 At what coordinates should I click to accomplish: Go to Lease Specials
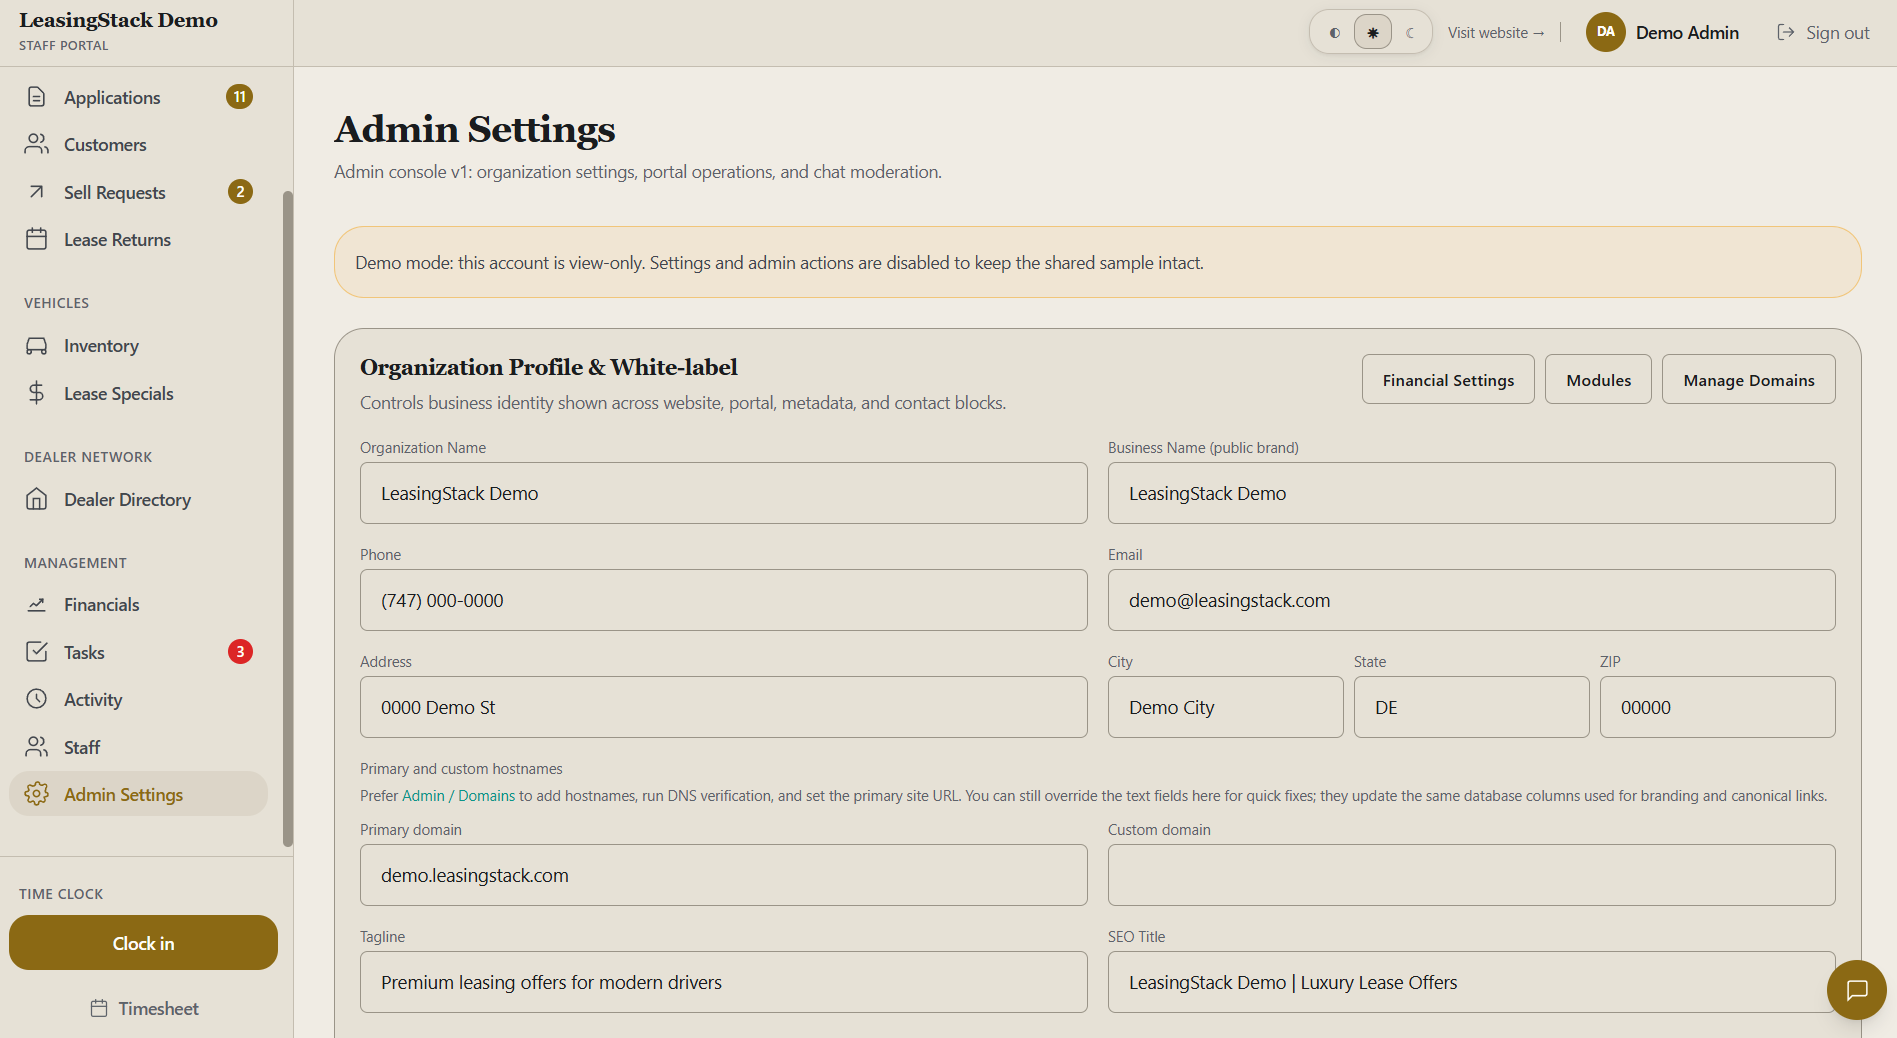click(138, 394)
